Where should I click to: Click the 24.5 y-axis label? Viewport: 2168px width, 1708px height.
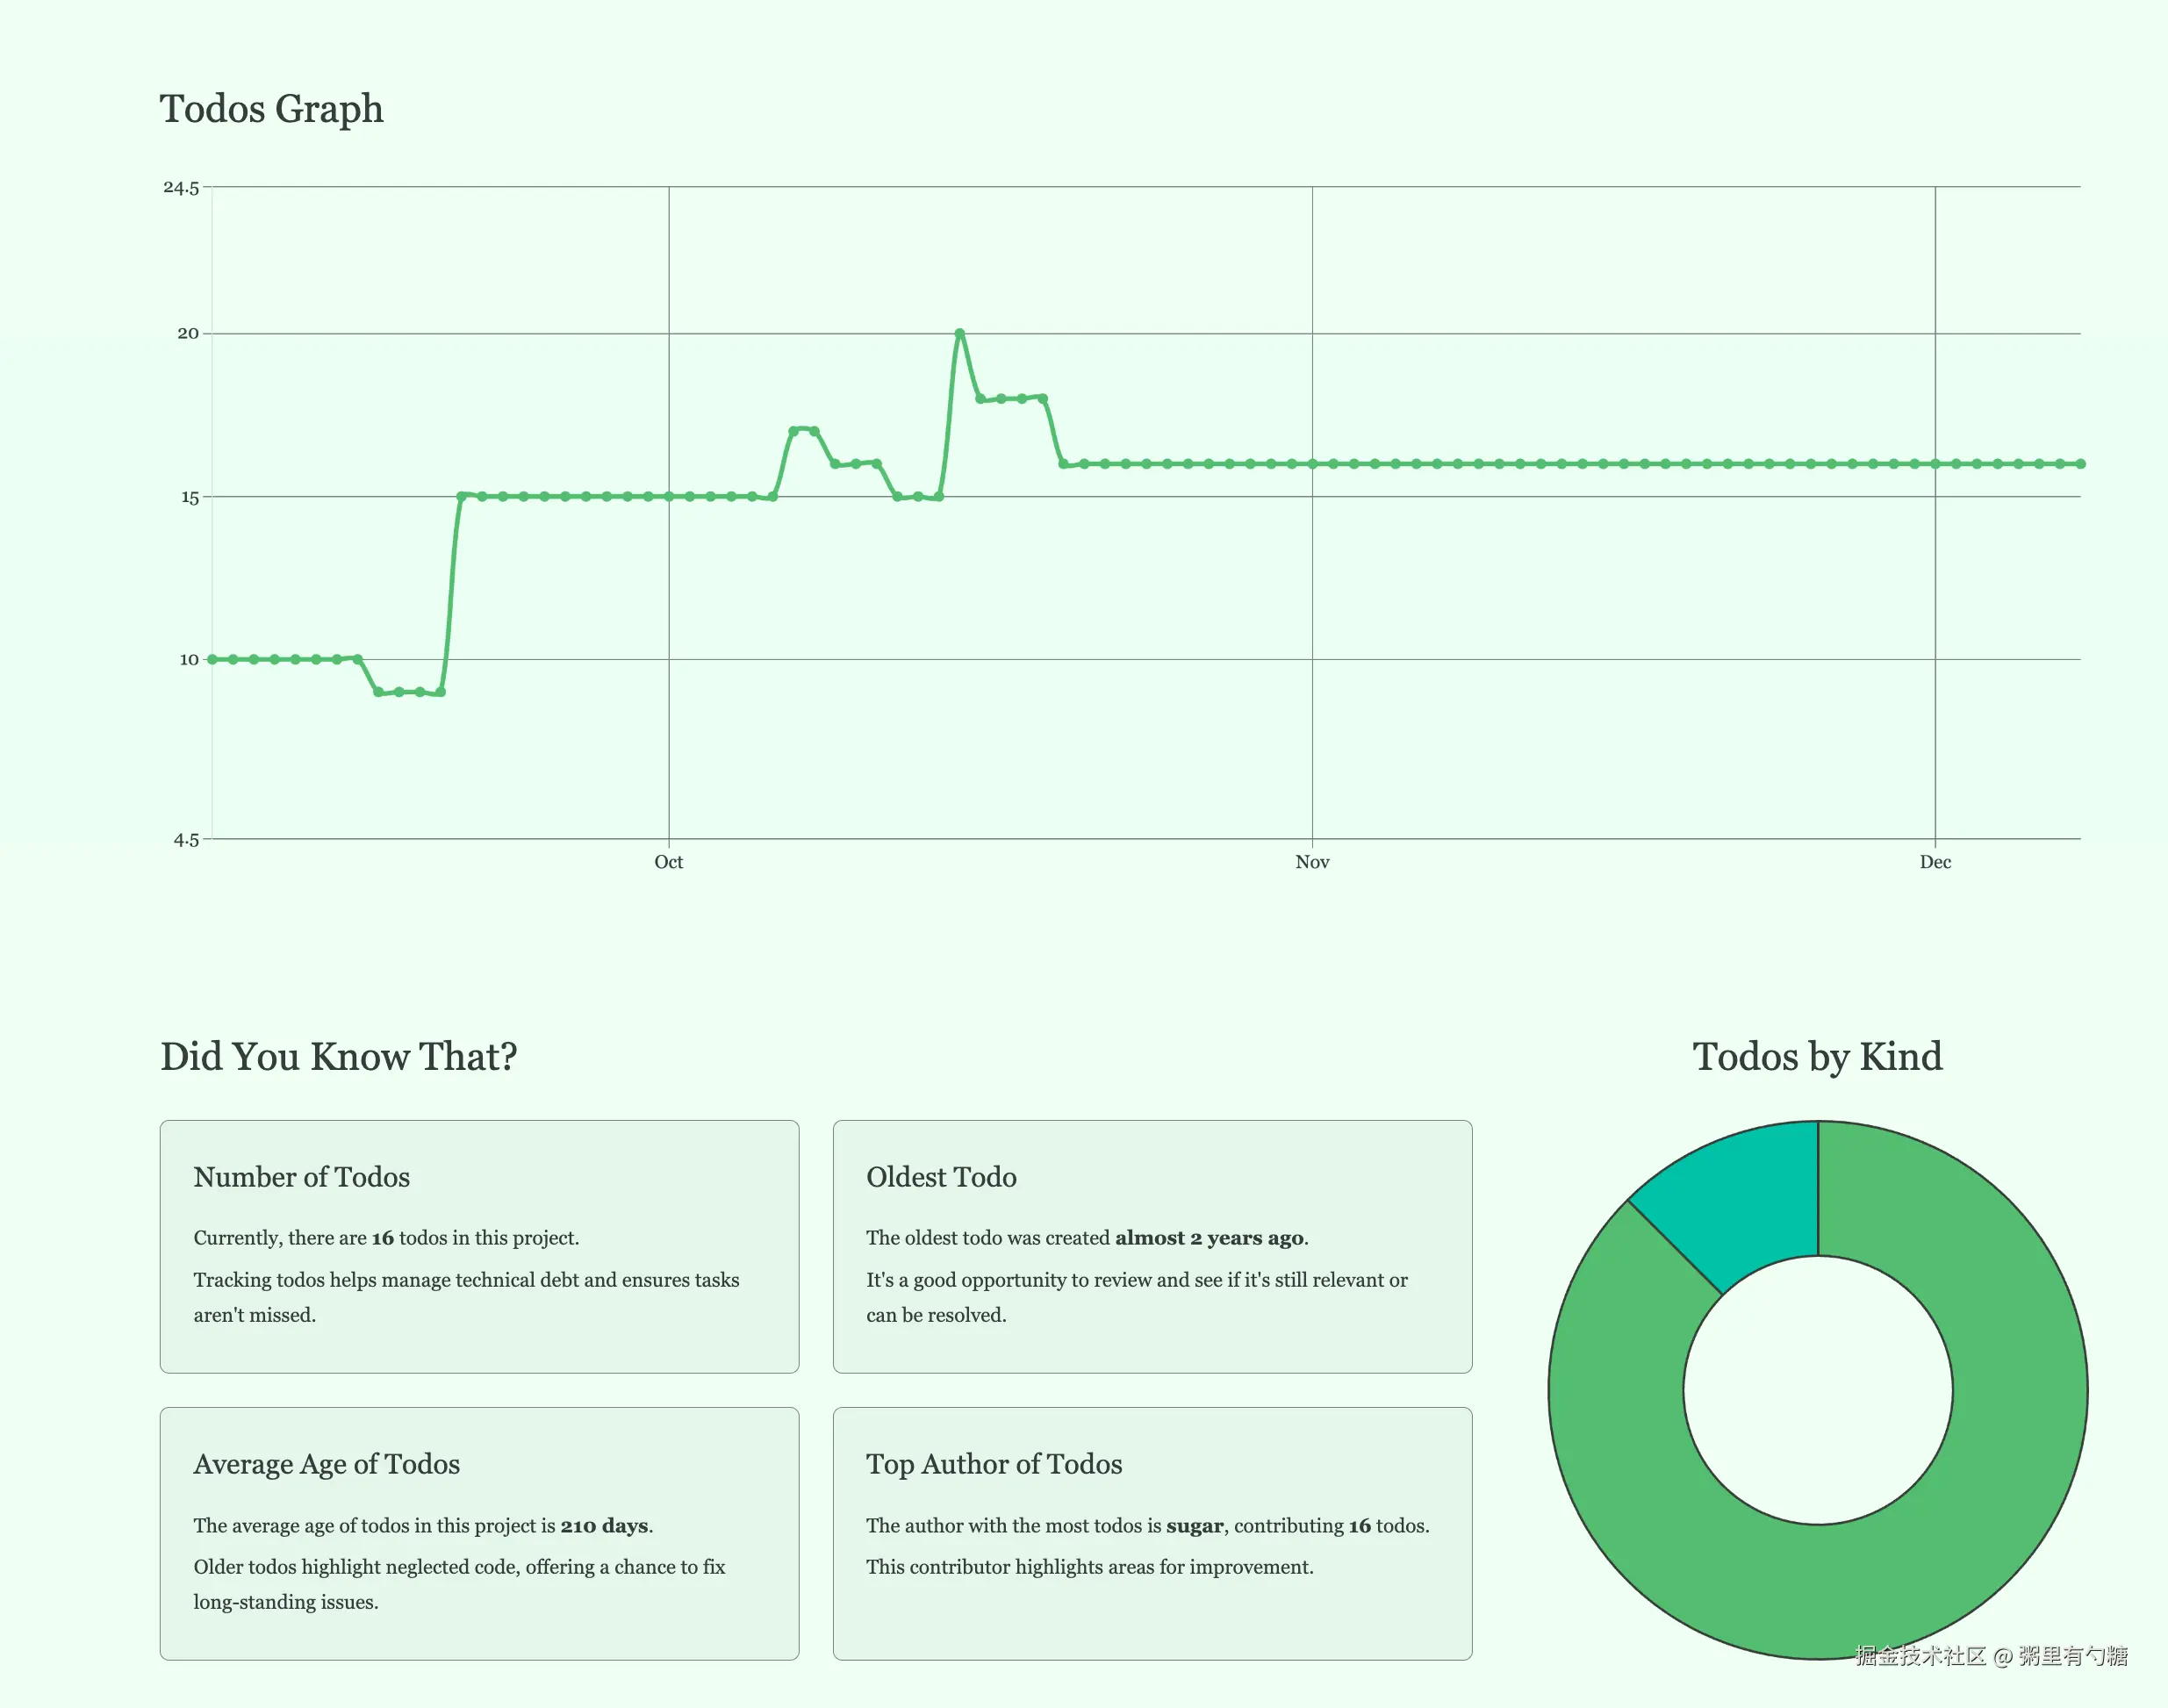(181, 187)
